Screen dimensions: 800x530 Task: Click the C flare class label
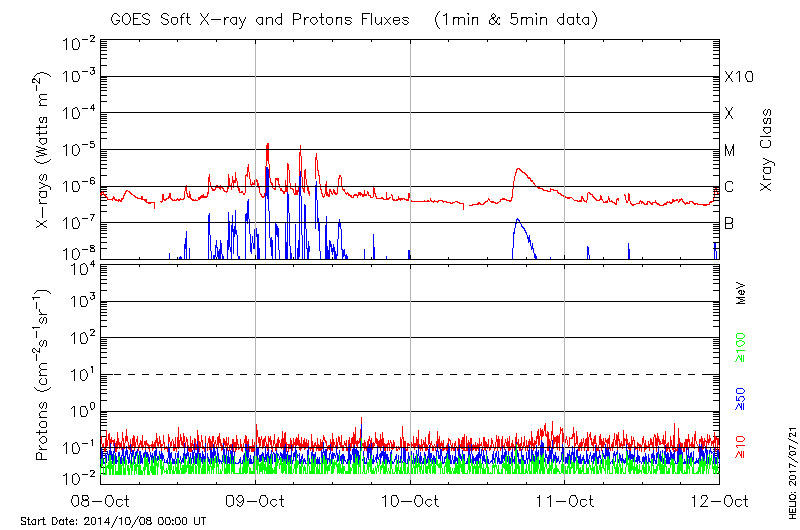729,187
